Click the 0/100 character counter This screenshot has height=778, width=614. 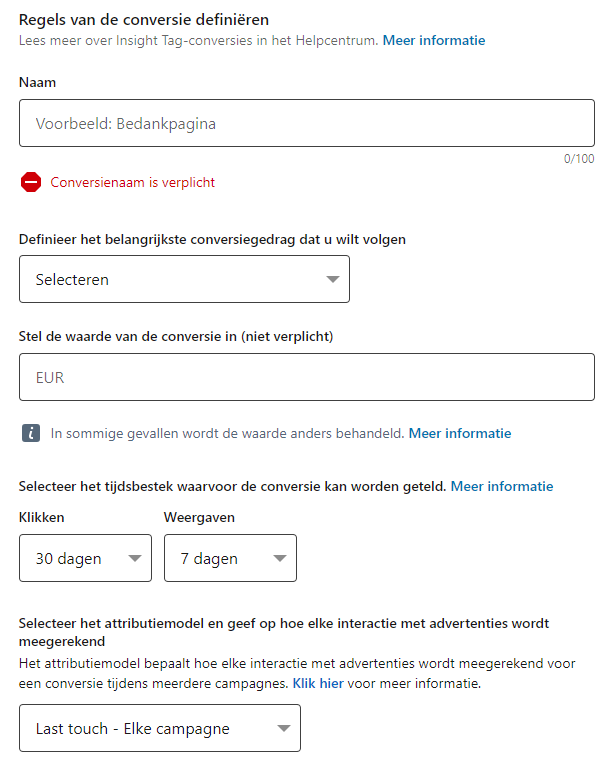(578, 158)
